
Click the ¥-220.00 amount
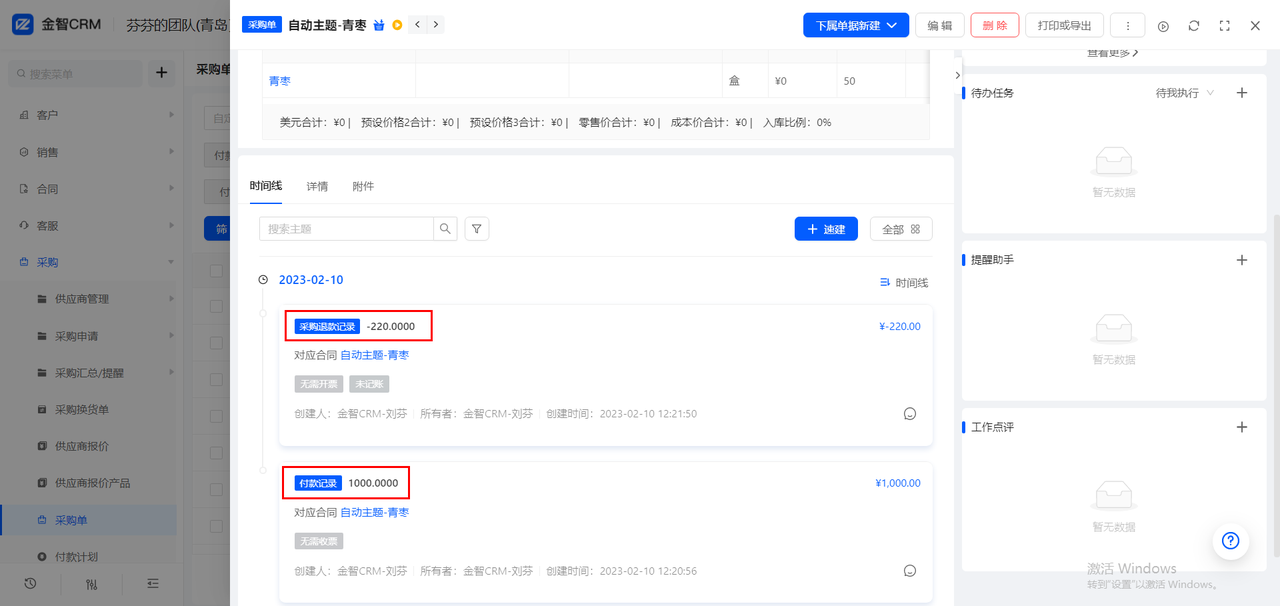899,326
